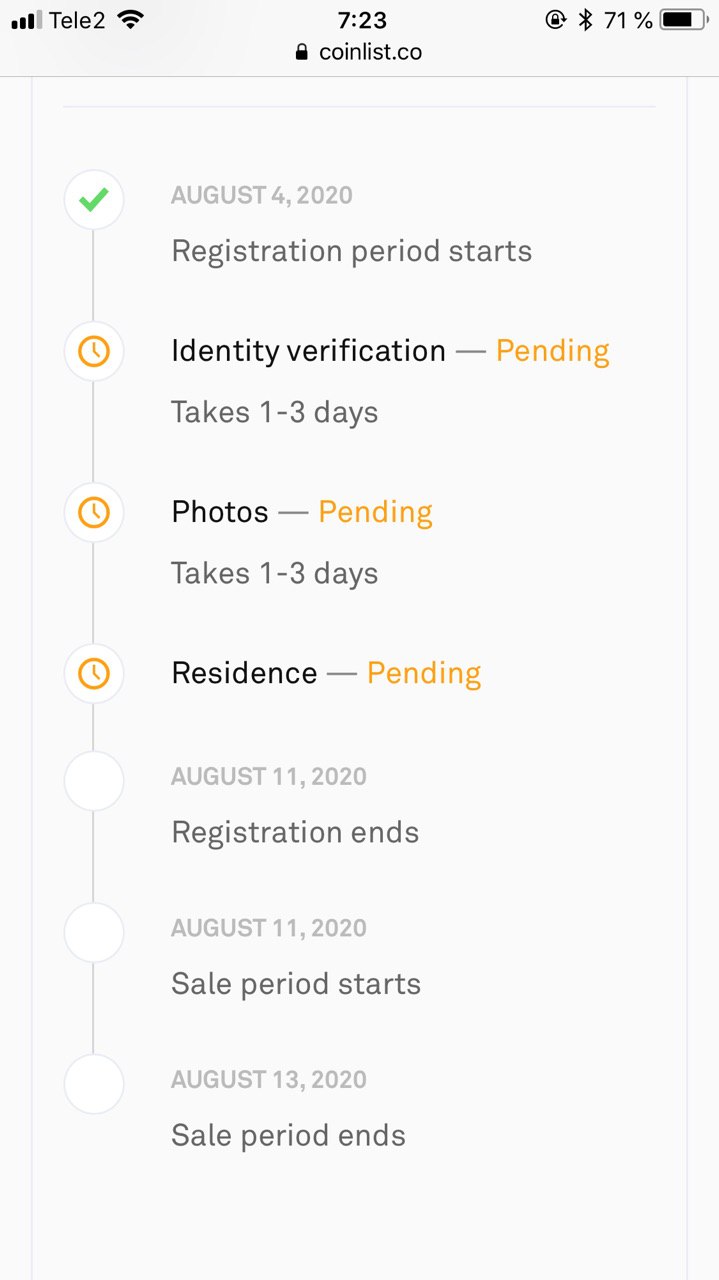719x1280 pixels.
Task: Click the green checkmark step icon
Action: (94, 200)
